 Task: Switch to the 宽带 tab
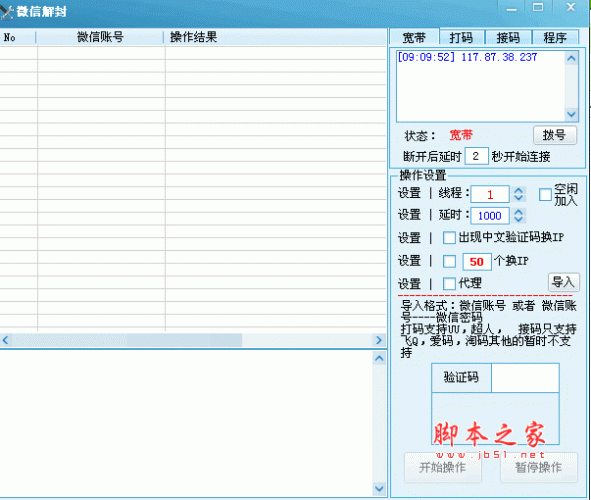(x=414, y=37)
